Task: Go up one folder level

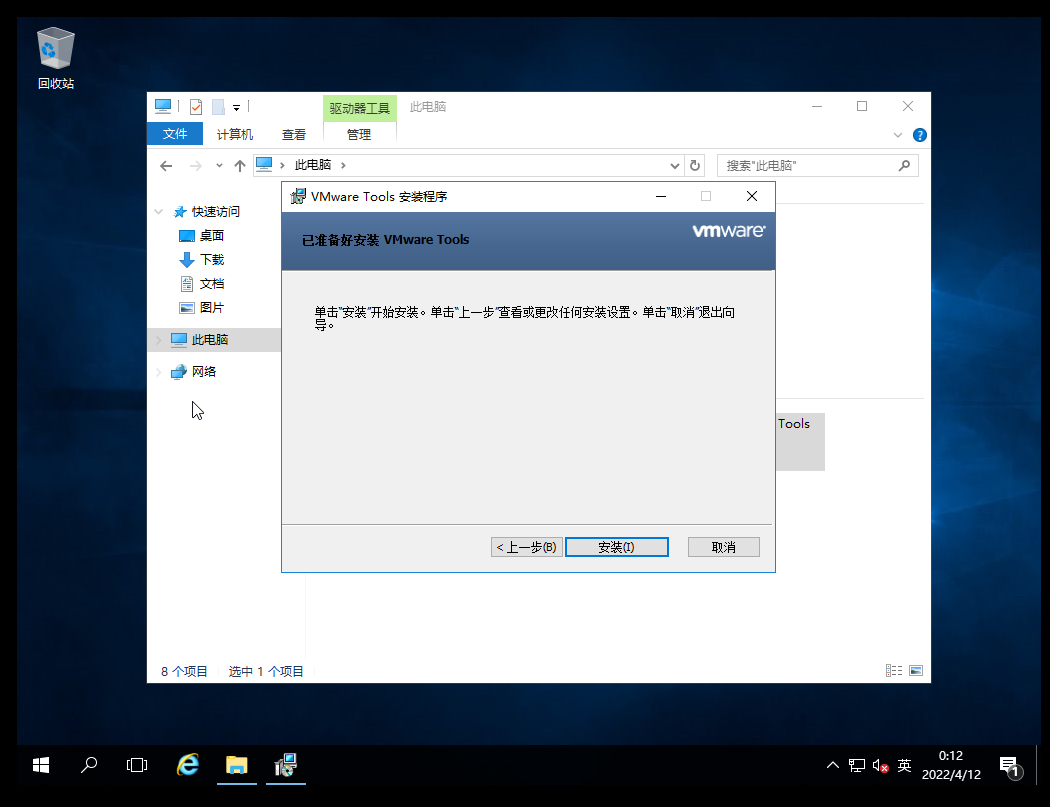Action: point(240,165)
